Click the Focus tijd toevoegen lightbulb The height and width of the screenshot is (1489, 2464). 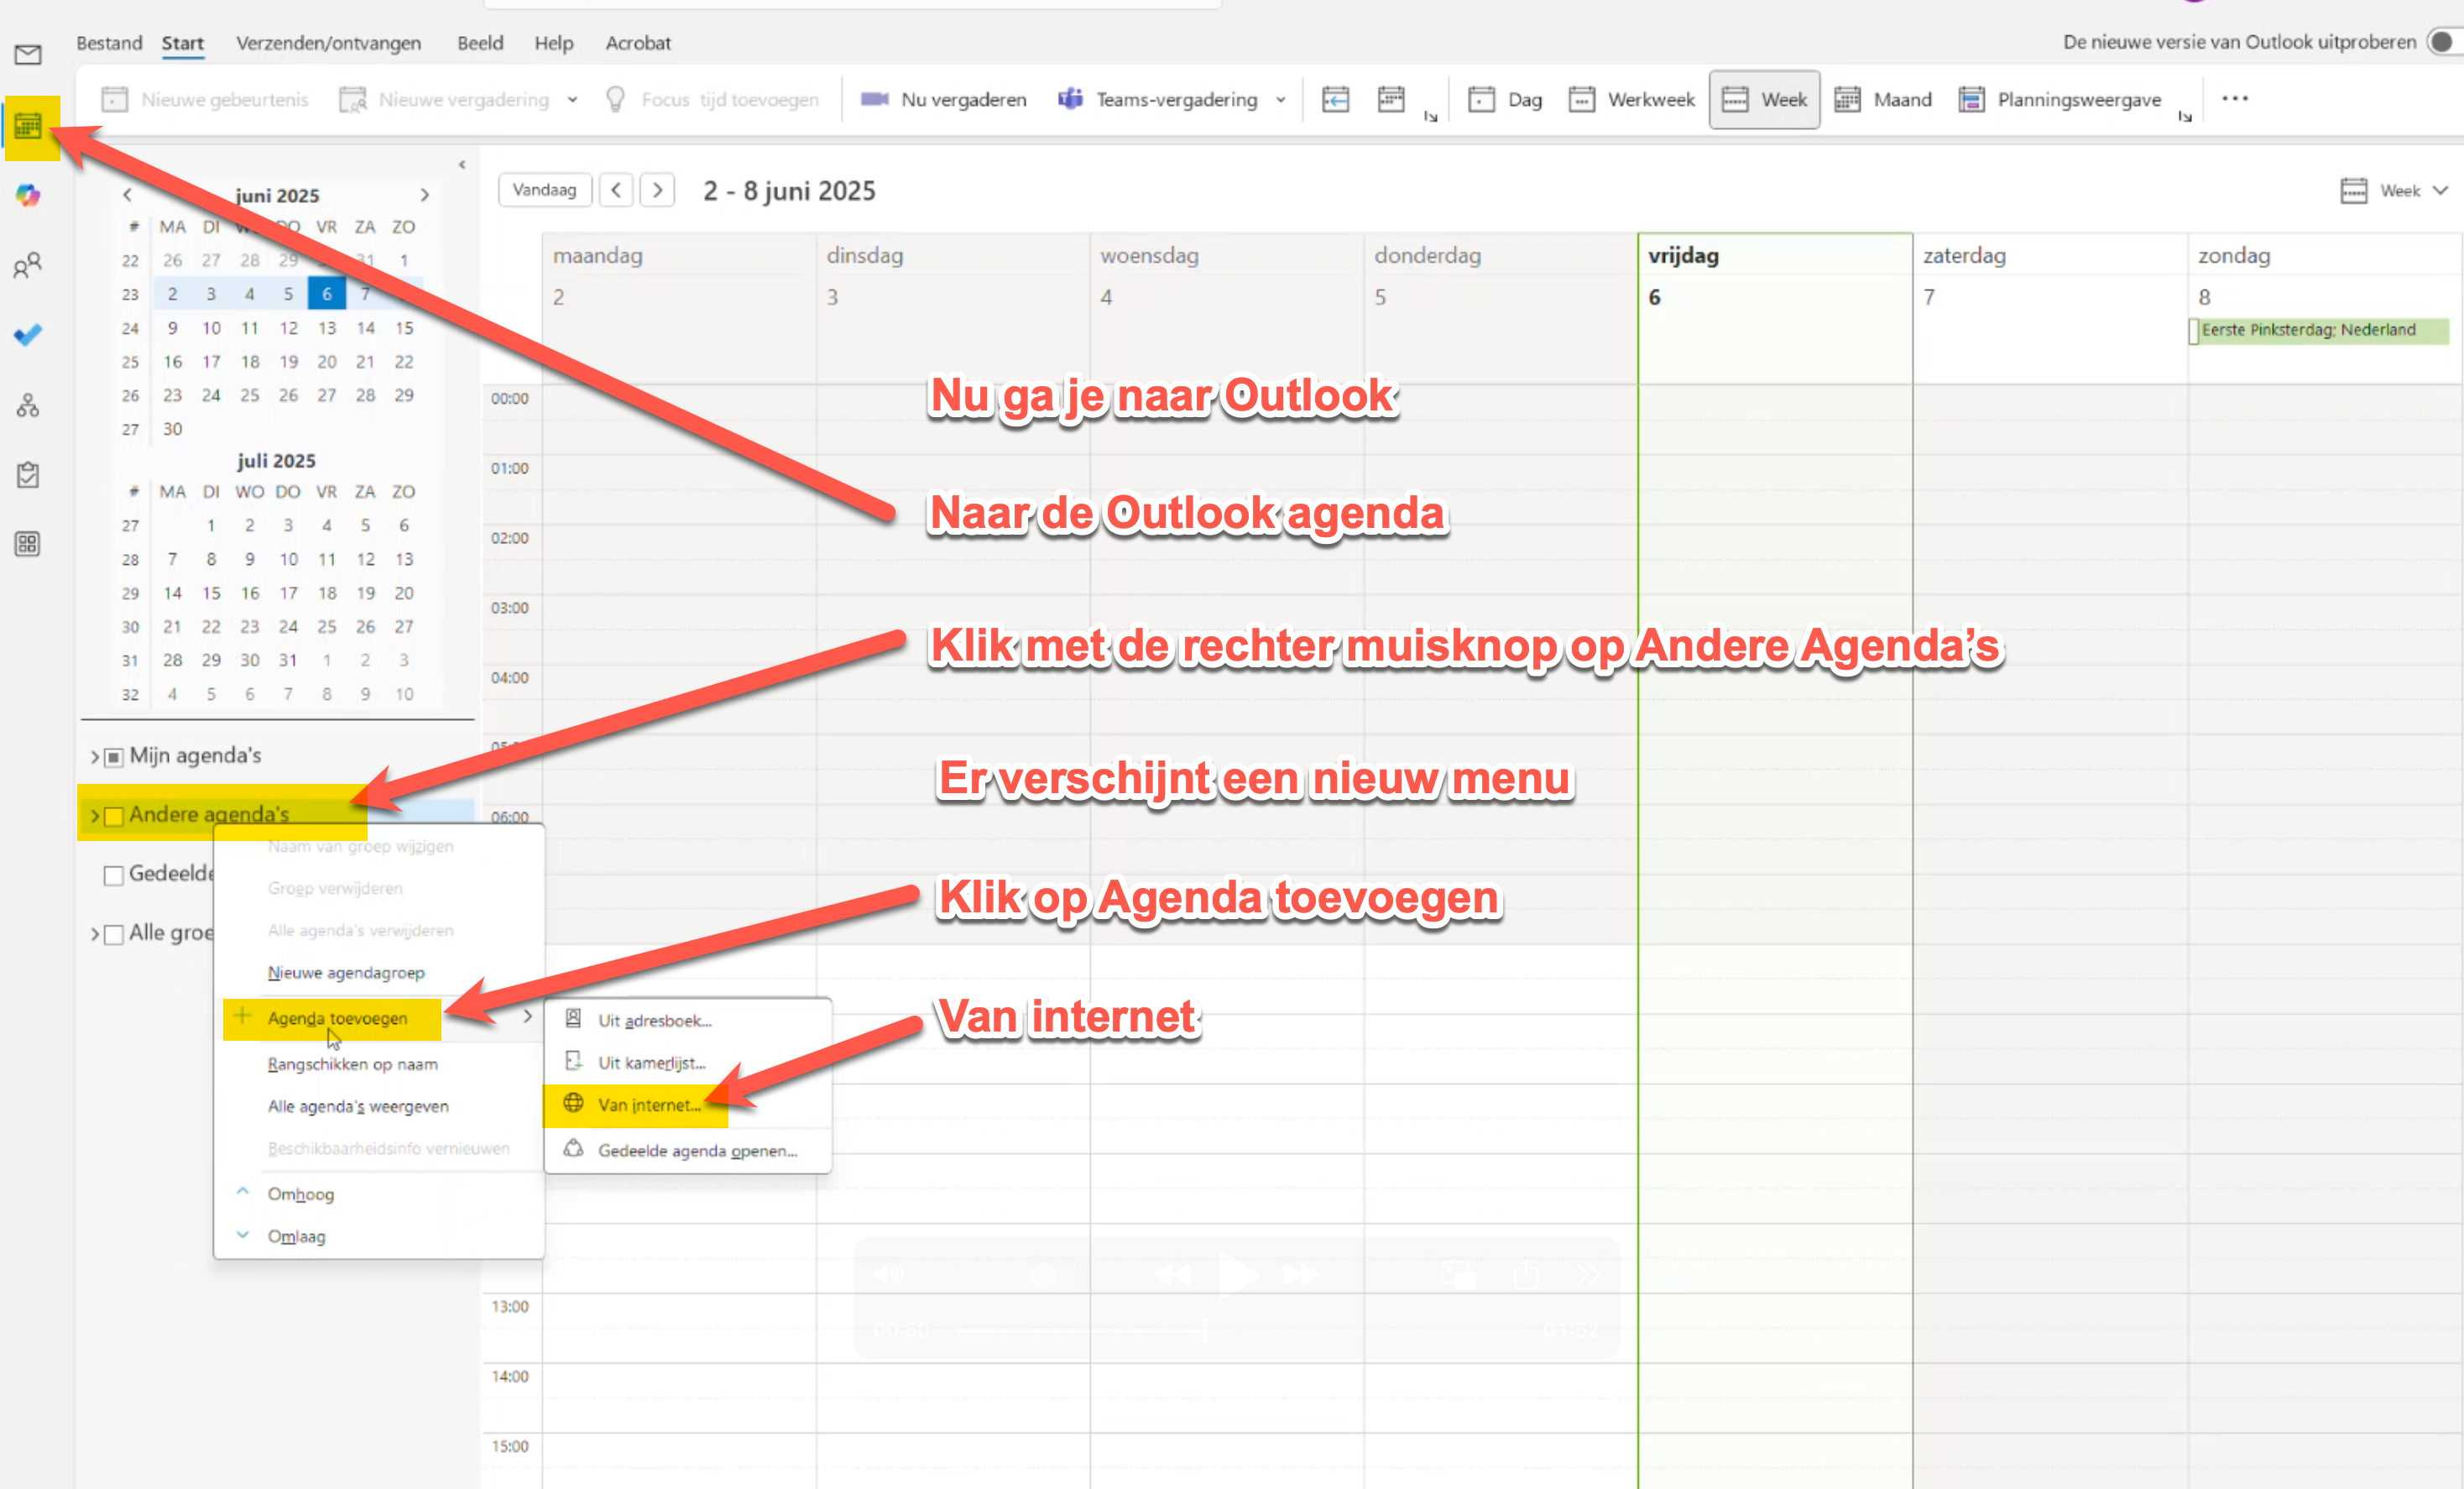[x=616, y=99]
